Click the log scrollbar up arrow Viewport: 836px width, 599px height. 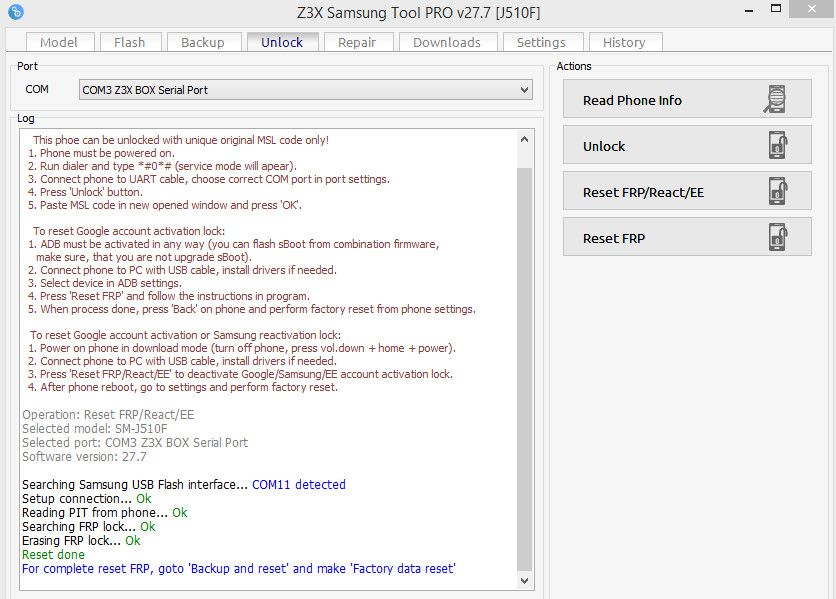click(x=525, y=139)
